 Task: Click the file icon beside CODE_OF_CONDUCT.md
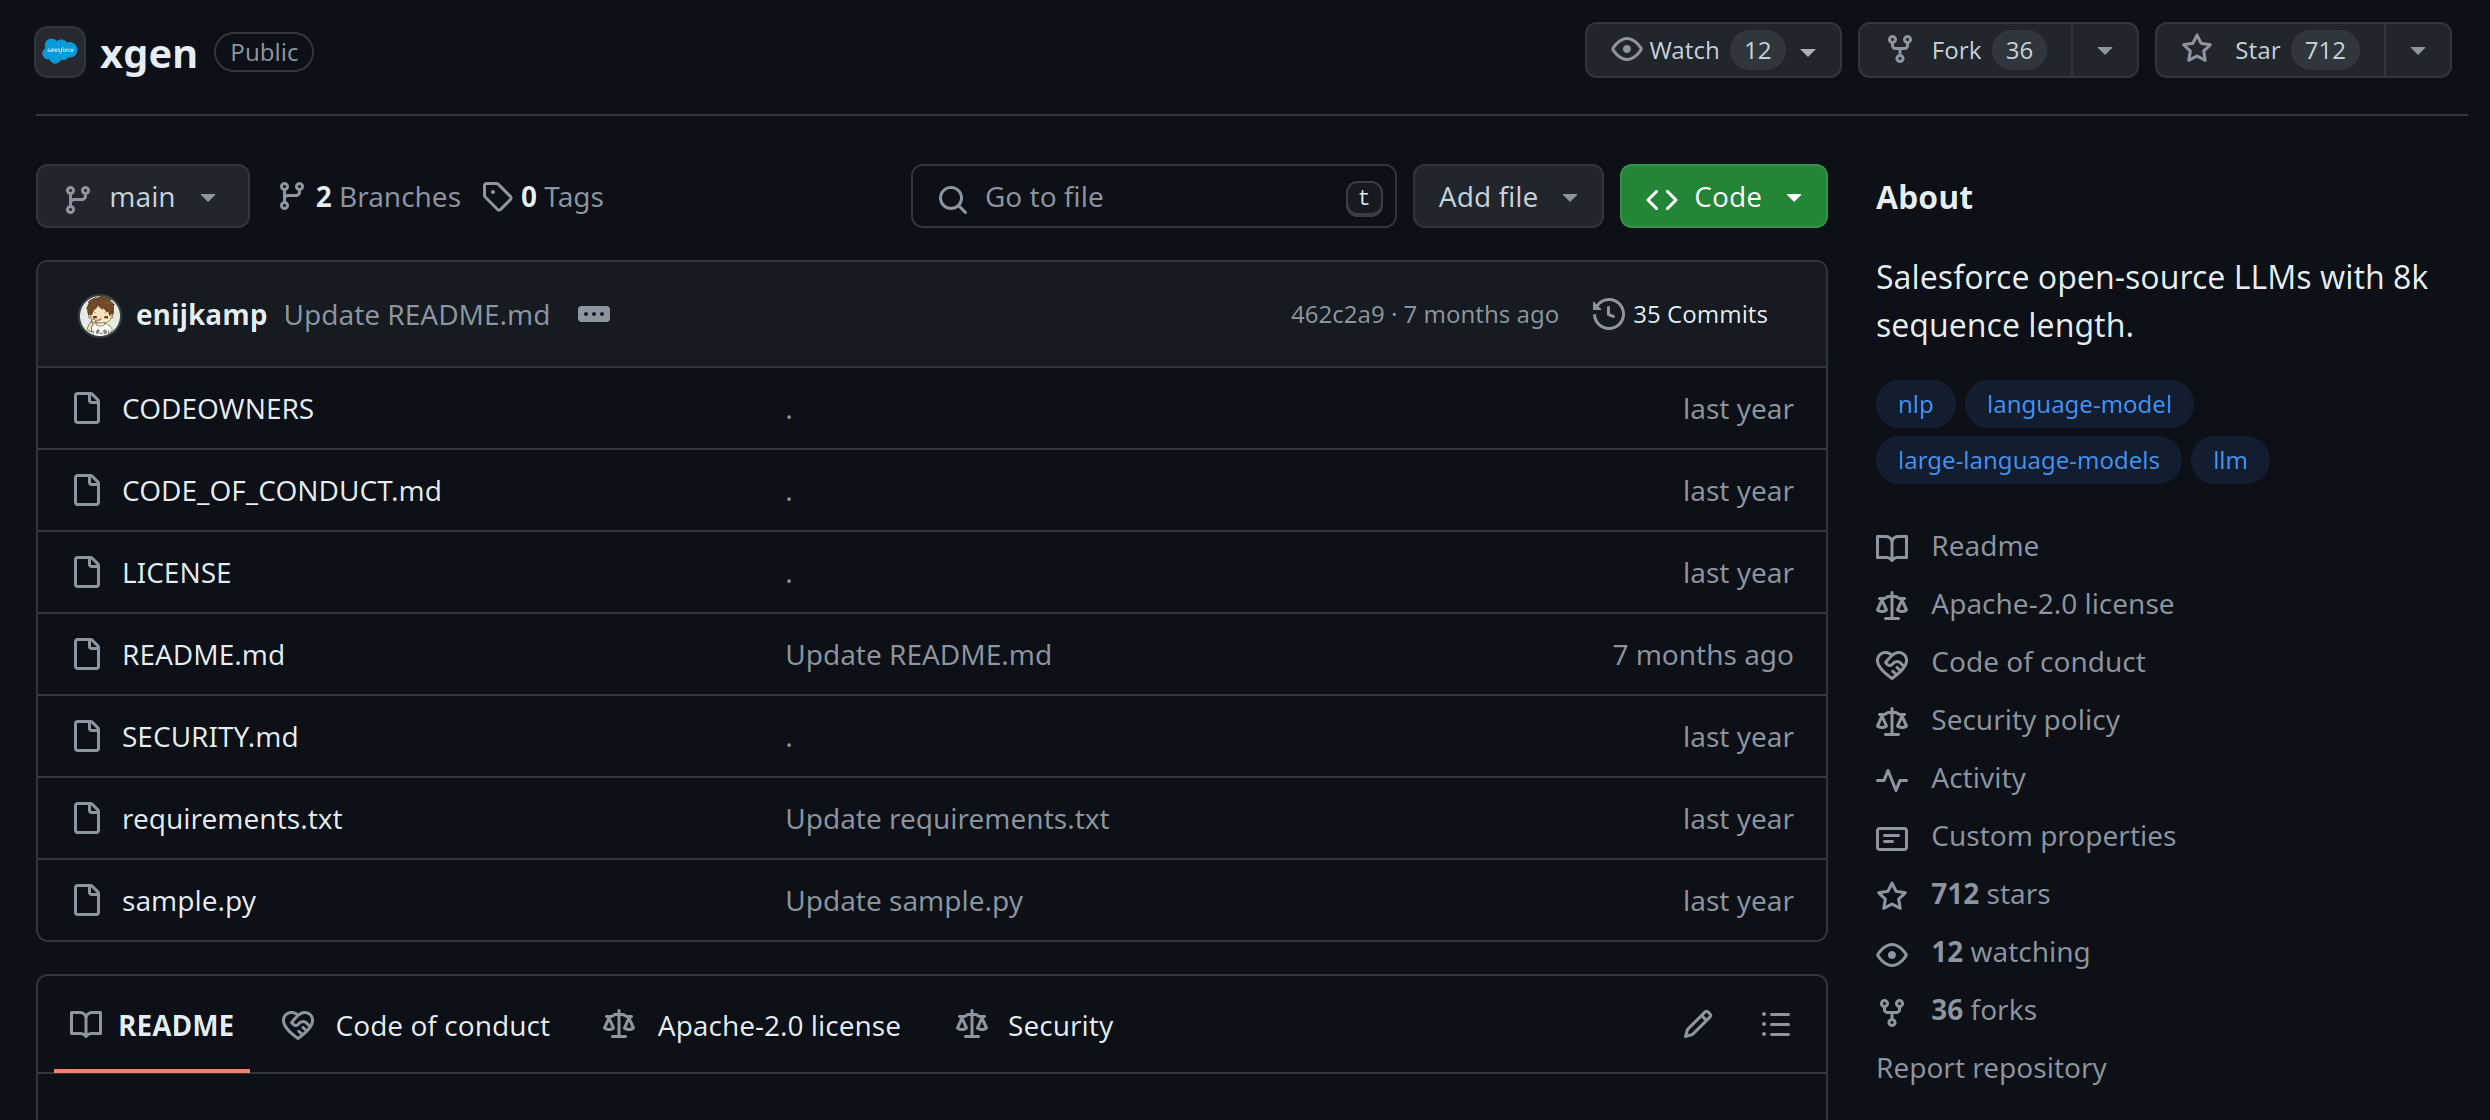(x=88, y=491)
